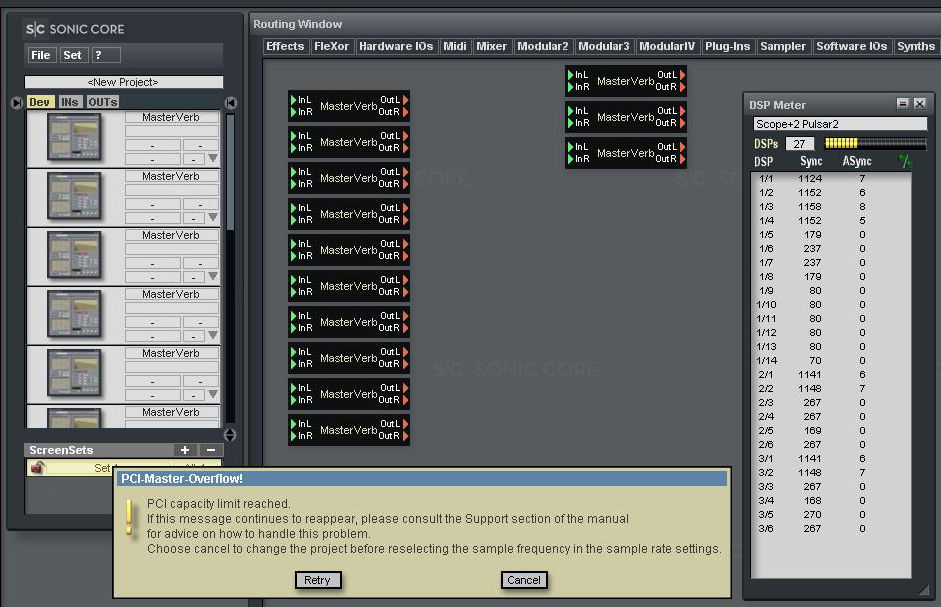This screenshot has width=941, height=607.
Task: Select DSP row 1/1 with value 1124
Action: pyautogui.click(x=831, y=179)
